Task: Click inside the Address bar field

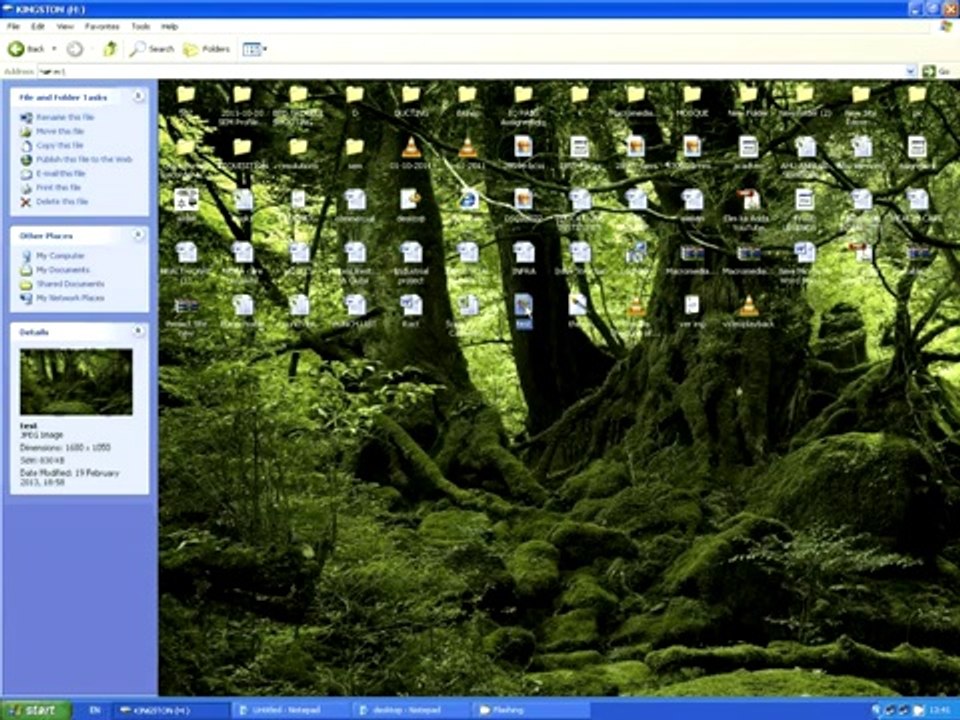Action: pyautogui.click(x=471, y=71)
